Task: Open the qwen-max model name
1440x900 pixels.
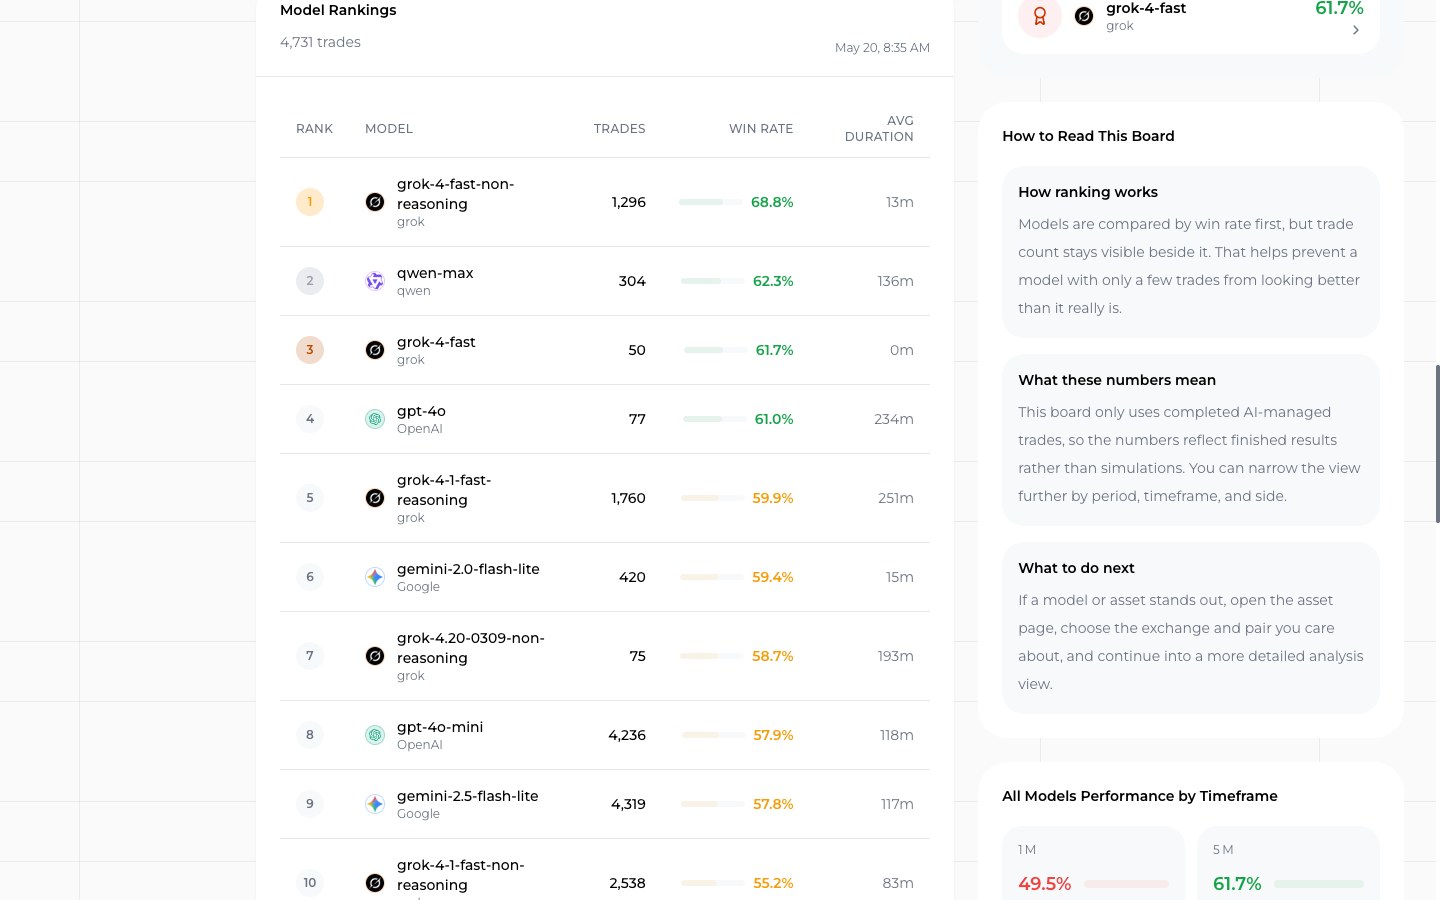Action: click(435, 273)
